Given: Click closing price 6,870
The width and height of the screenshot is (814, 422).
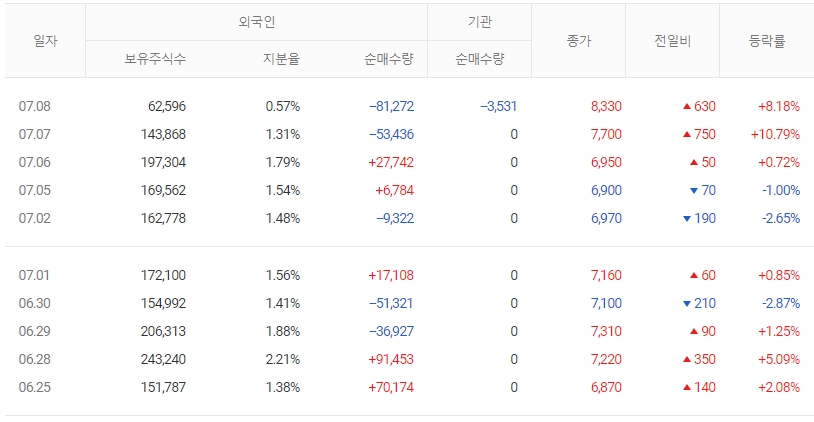Looking at the screenshot, I should 606,387.
